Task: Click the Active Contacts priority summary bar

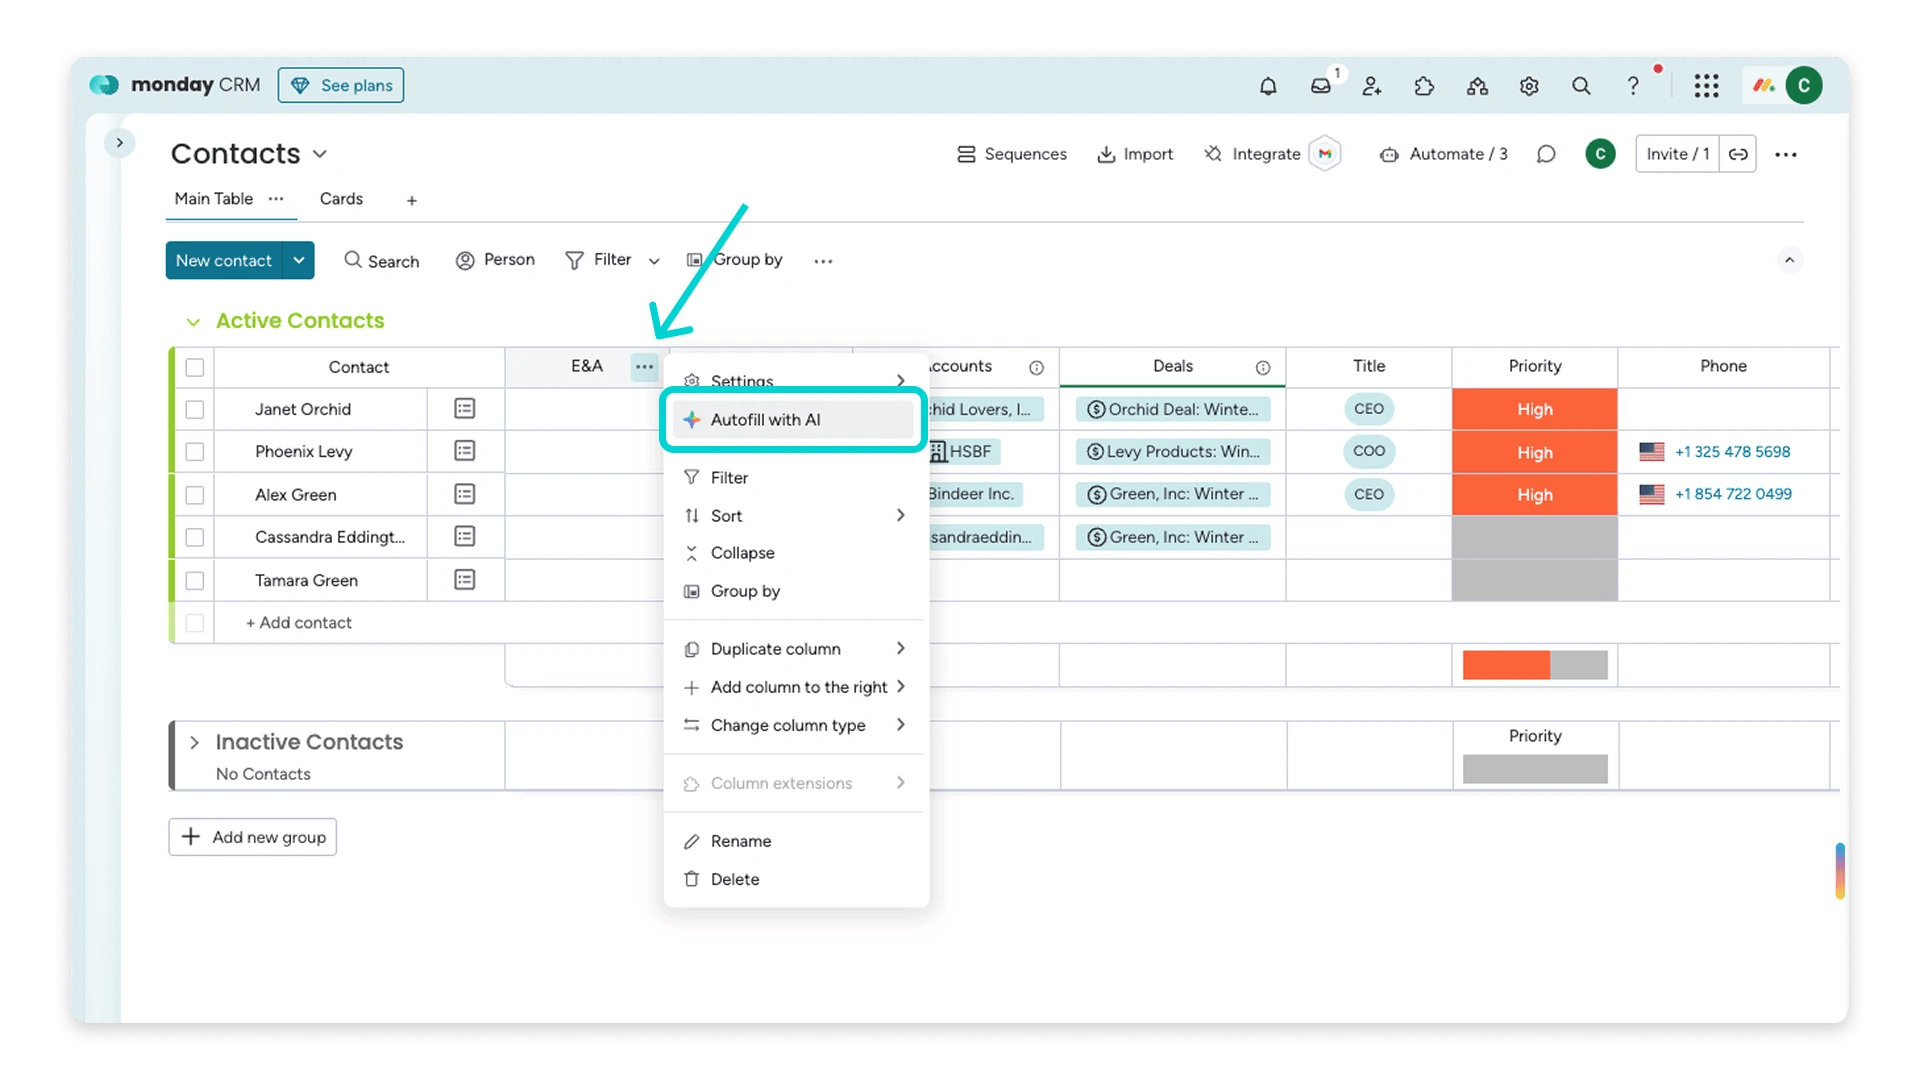Action: pos(1534,665)
